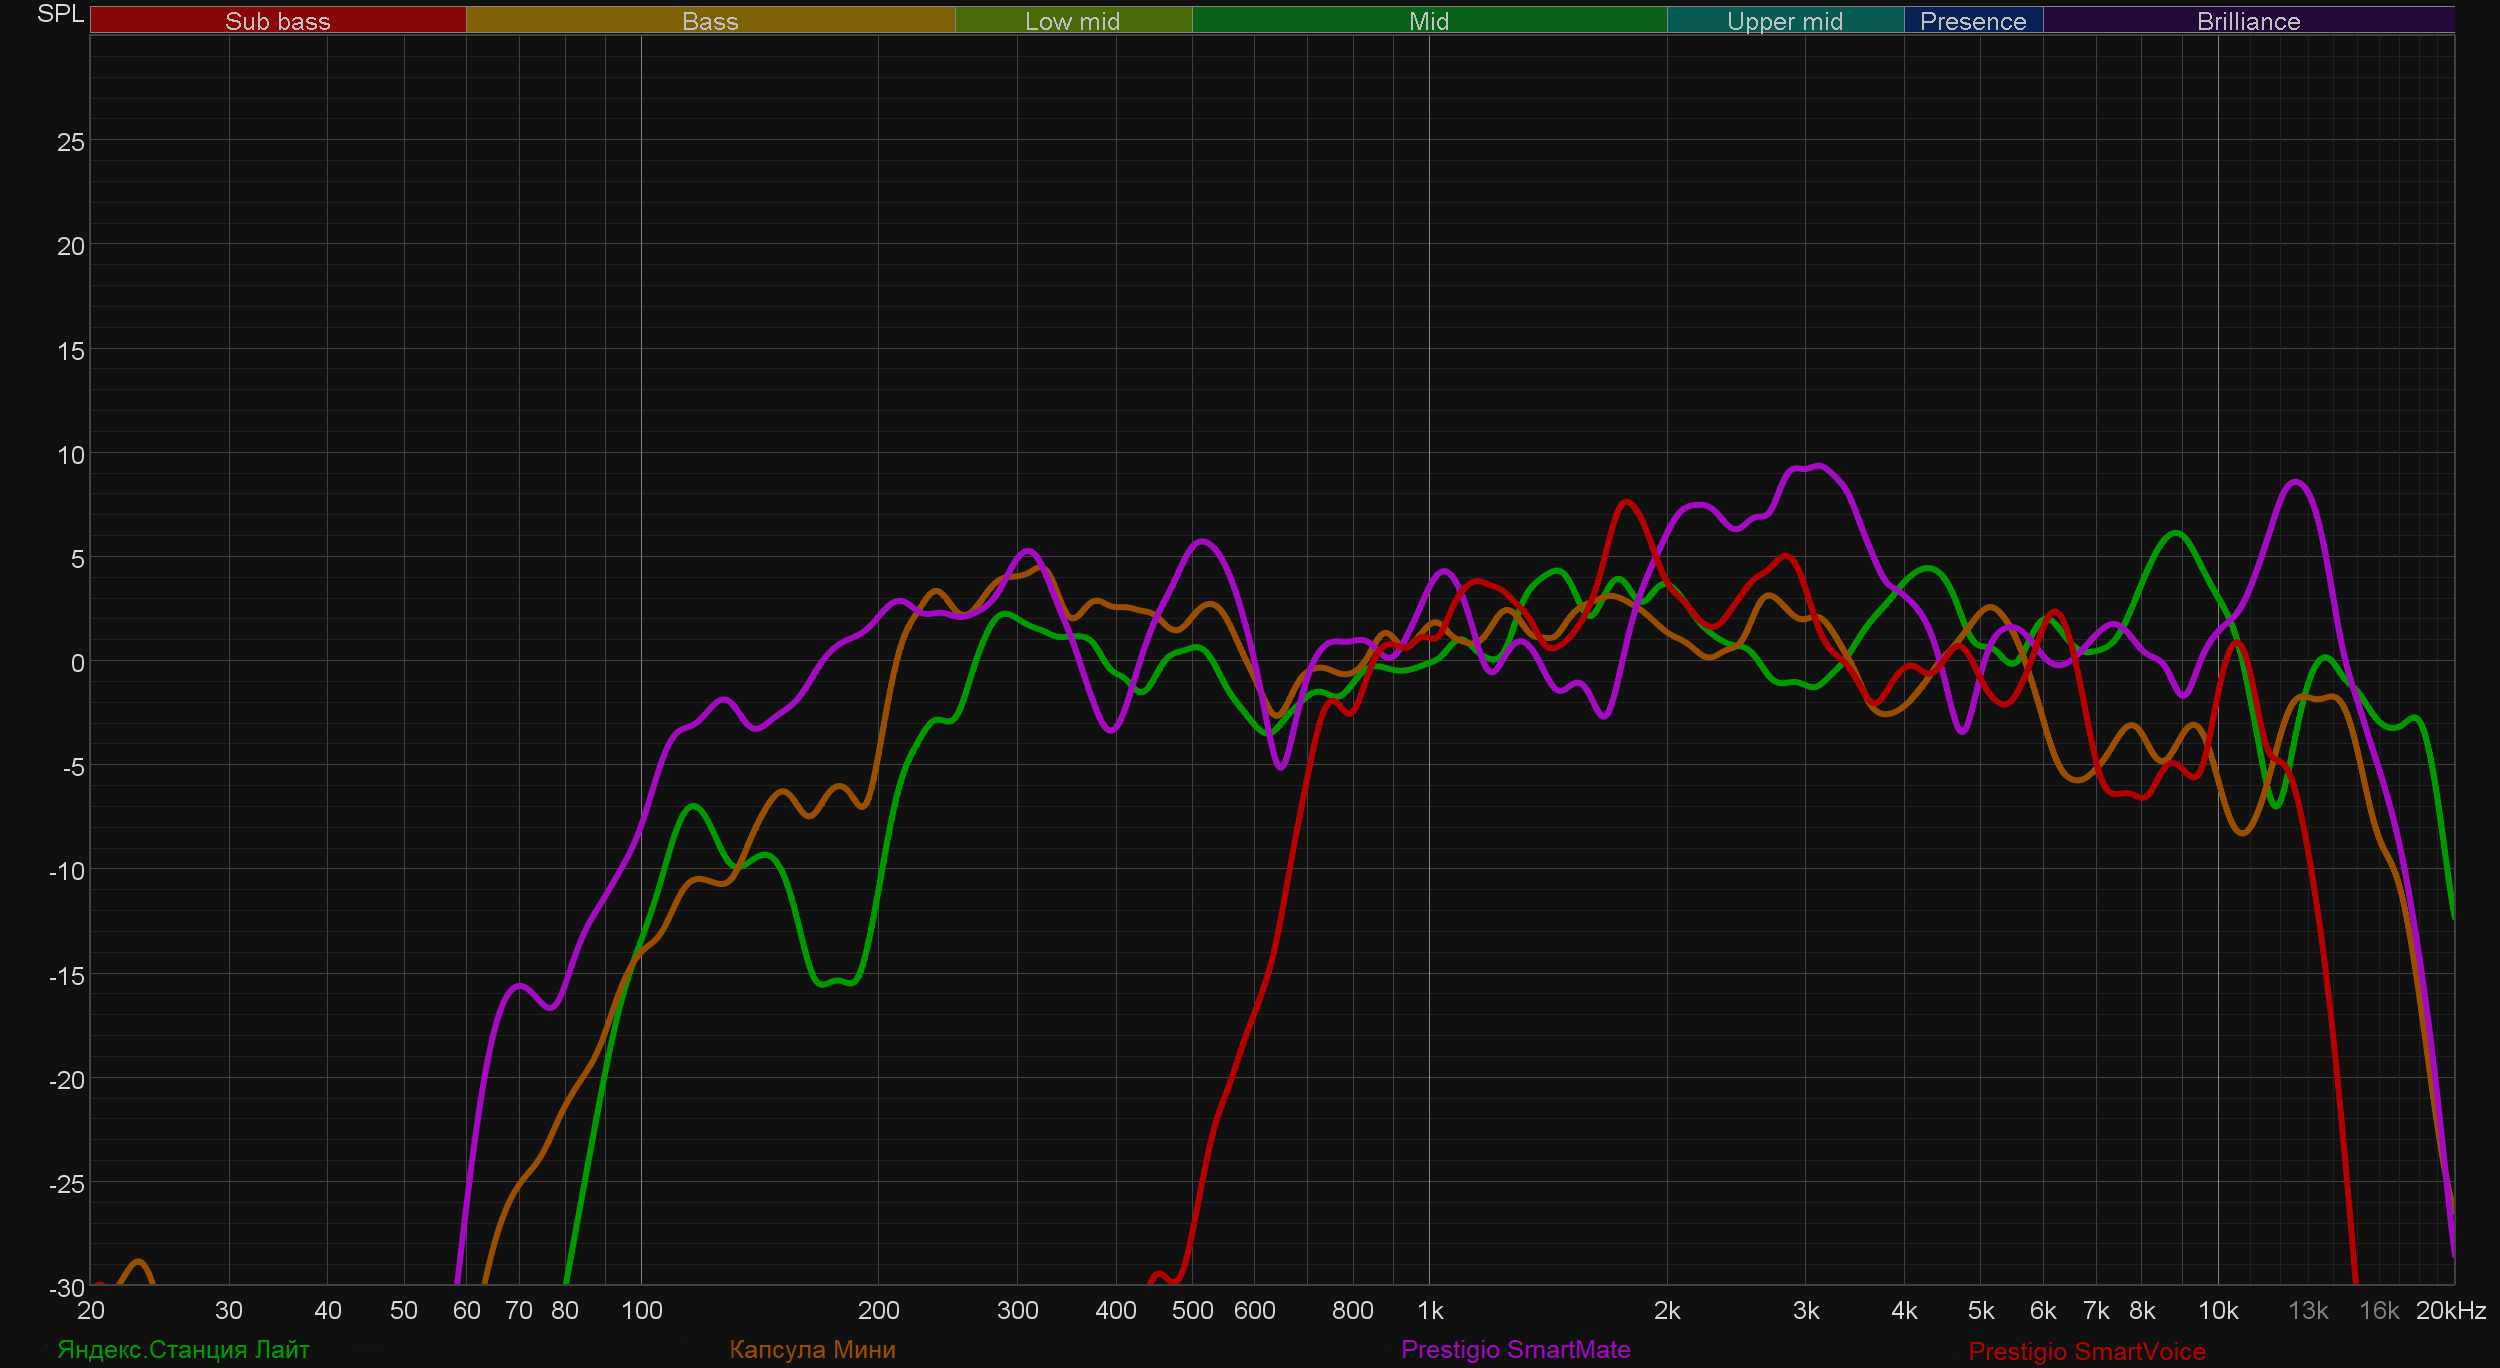This screenshot has height=1368, width=2500.
Task: Click the 500 Hz tick label
Action: pyautogui.click(x=1192, y=1311)
